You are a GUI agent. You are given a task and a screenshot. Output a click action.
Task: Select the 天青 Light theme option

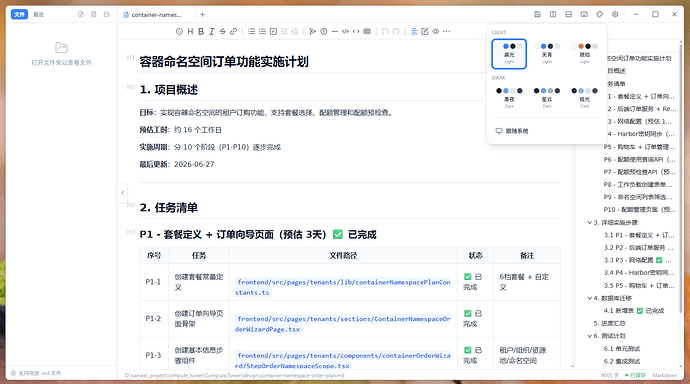547,54
